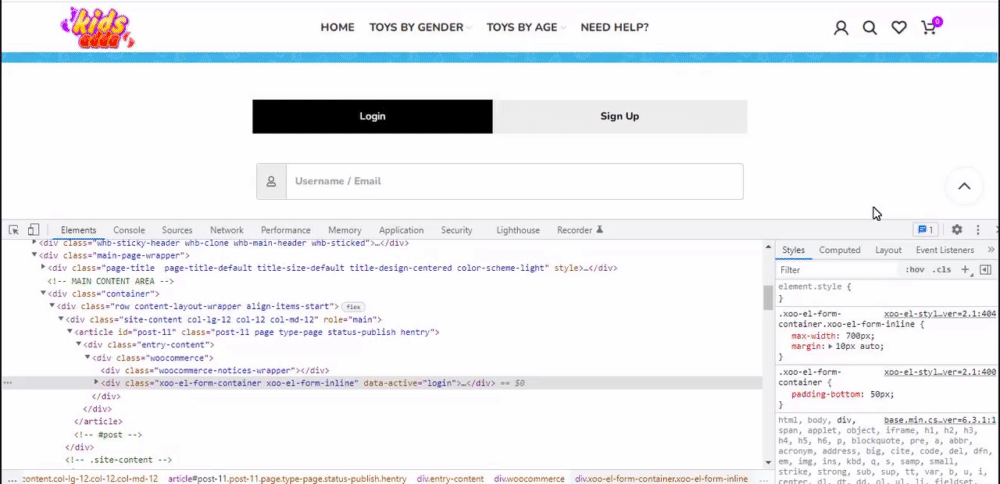Click the Elements panel vertical scrollbar thumb
Screen dimensions: 1000x484
click(768, 298)
